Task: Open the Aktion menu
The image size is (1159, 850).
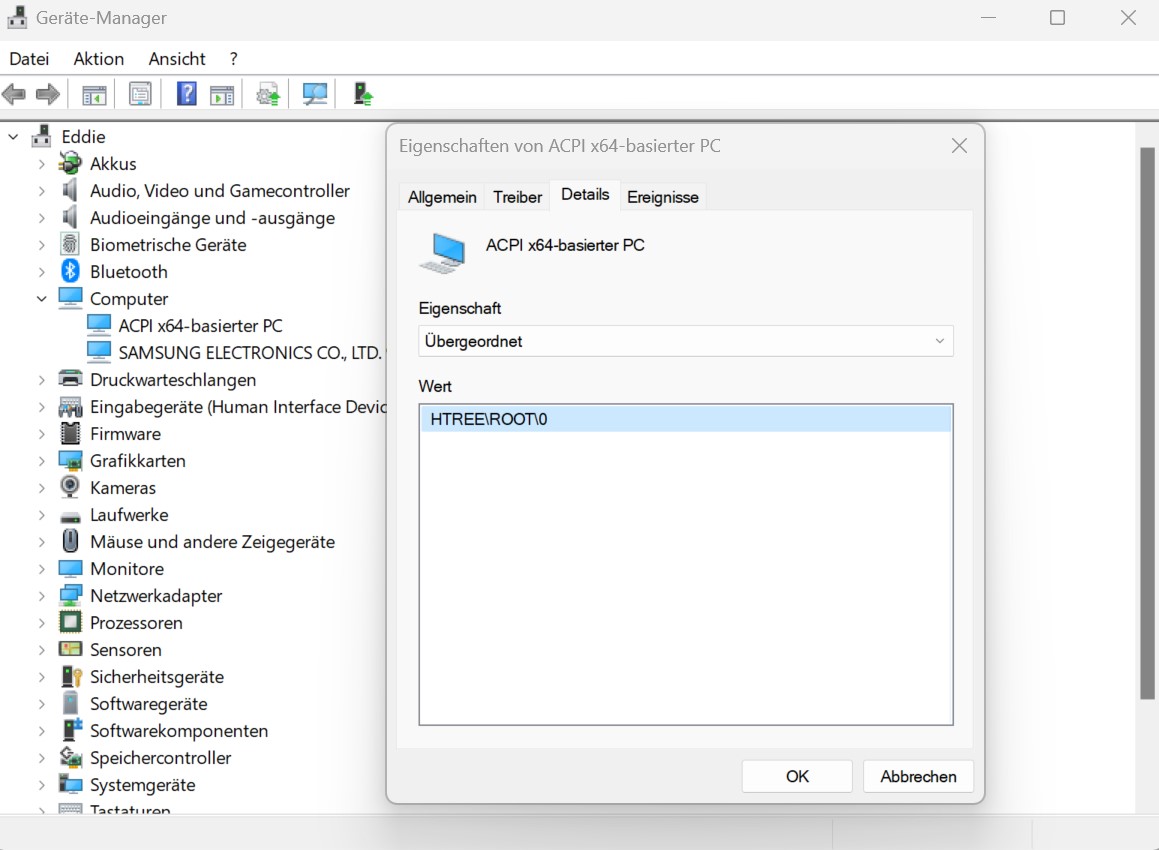Action: [97, 58]
